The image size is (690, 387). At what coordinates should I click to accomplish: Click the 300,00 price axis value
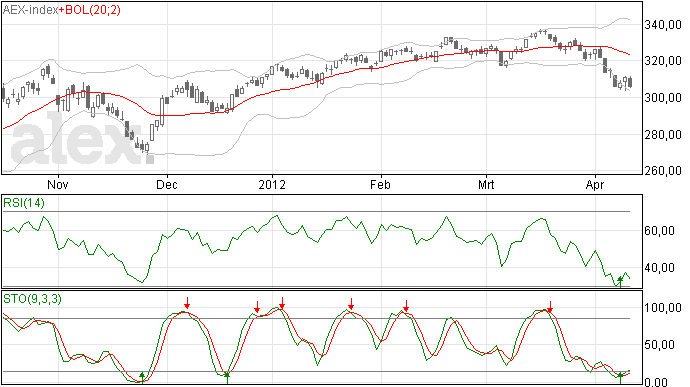[x=663, y=98]
